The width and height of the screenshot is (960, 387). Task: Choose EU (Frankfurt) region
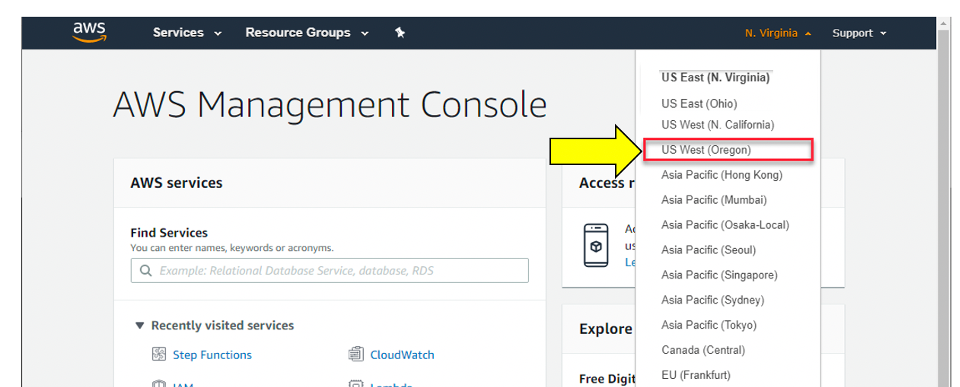[696, 375]
